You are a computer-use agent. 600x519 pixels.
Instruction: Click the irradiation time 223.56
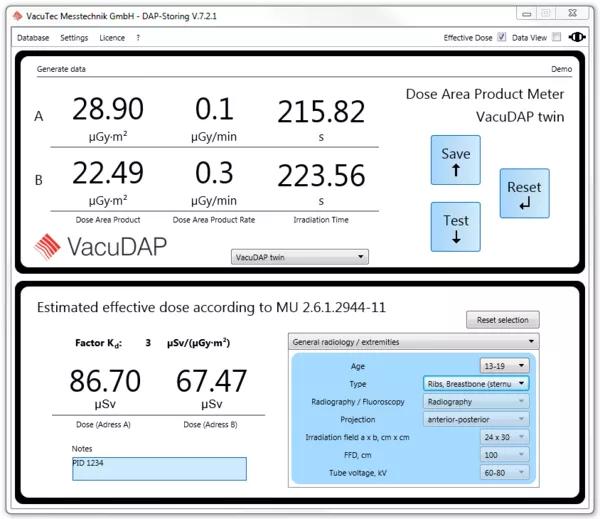coord(321,175)
